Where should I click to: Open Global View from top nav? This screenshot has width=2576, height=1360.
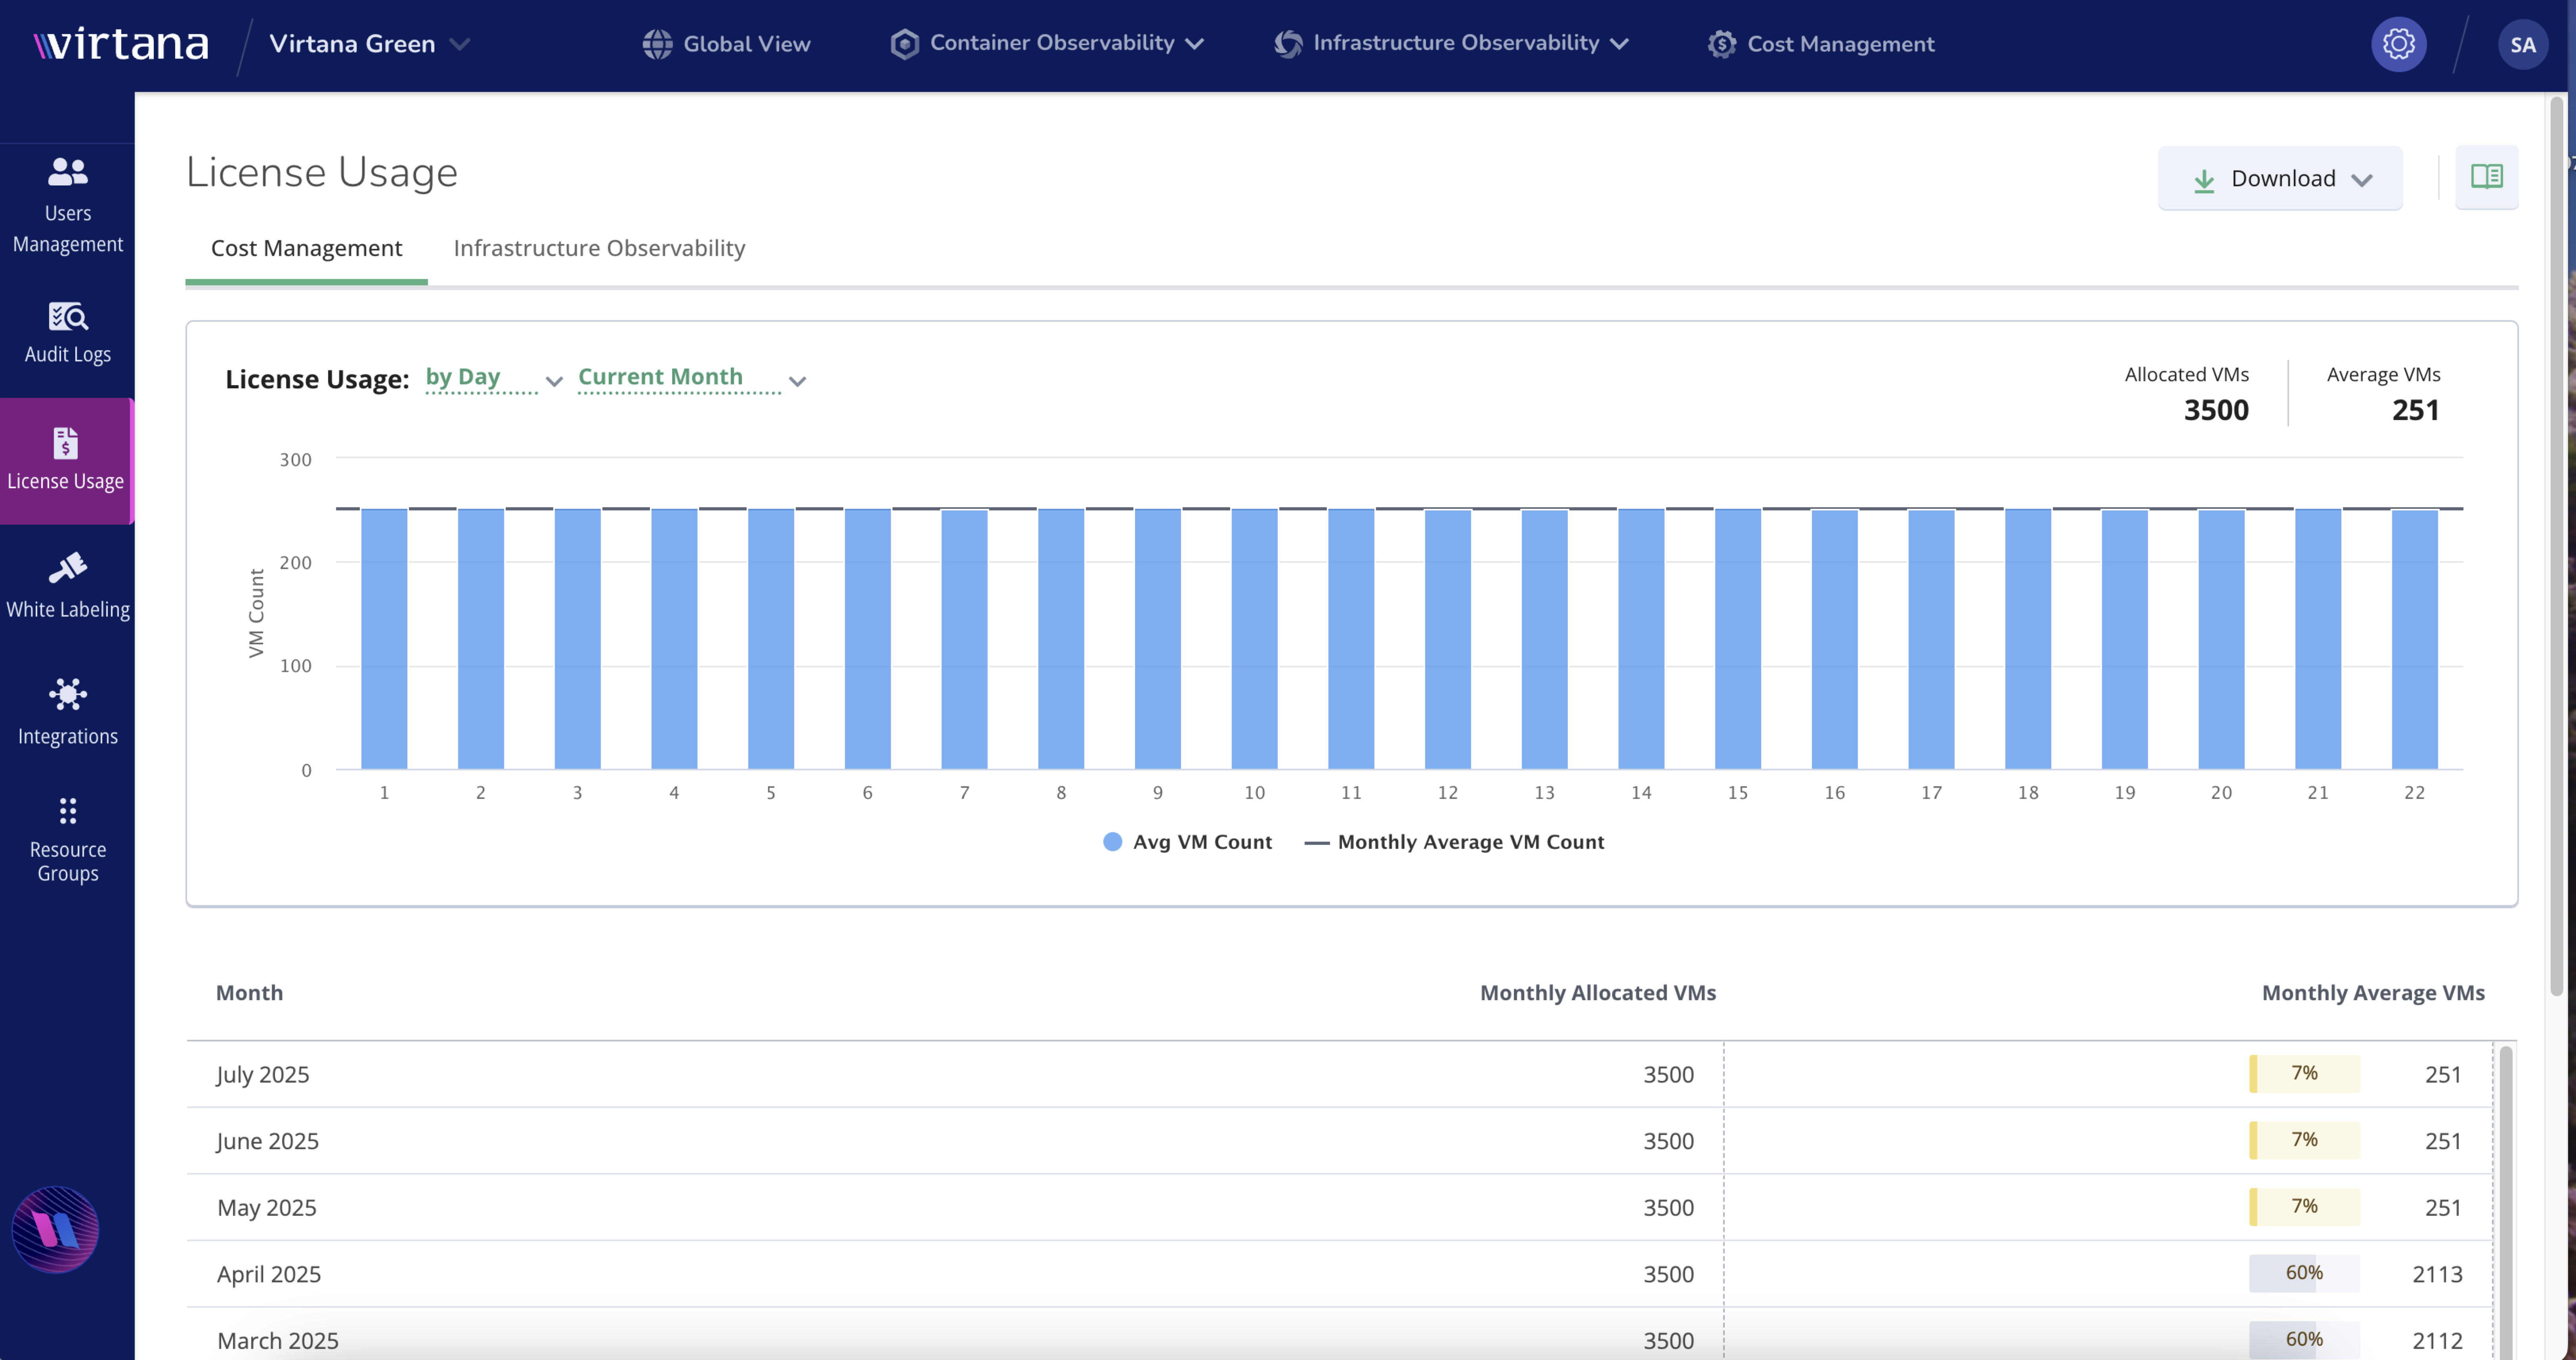point(726,44)
